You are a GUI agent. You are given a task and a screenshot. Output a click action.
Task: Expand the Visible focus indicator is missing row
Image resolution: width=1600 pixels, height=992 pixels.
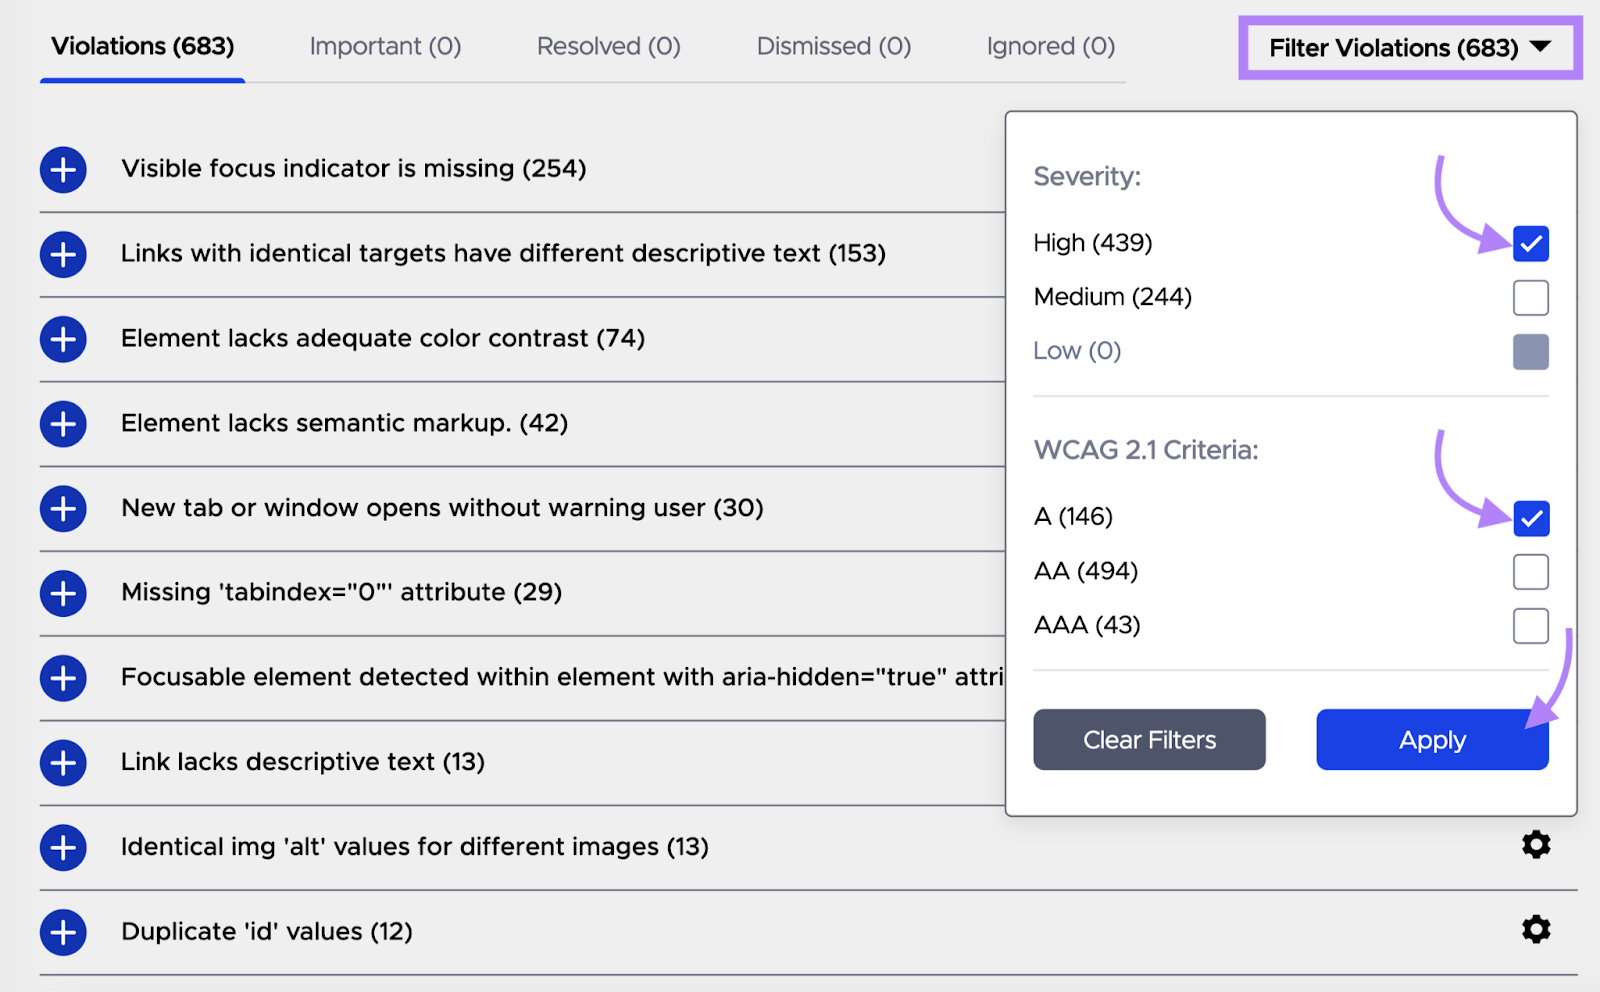coord(63,170)
